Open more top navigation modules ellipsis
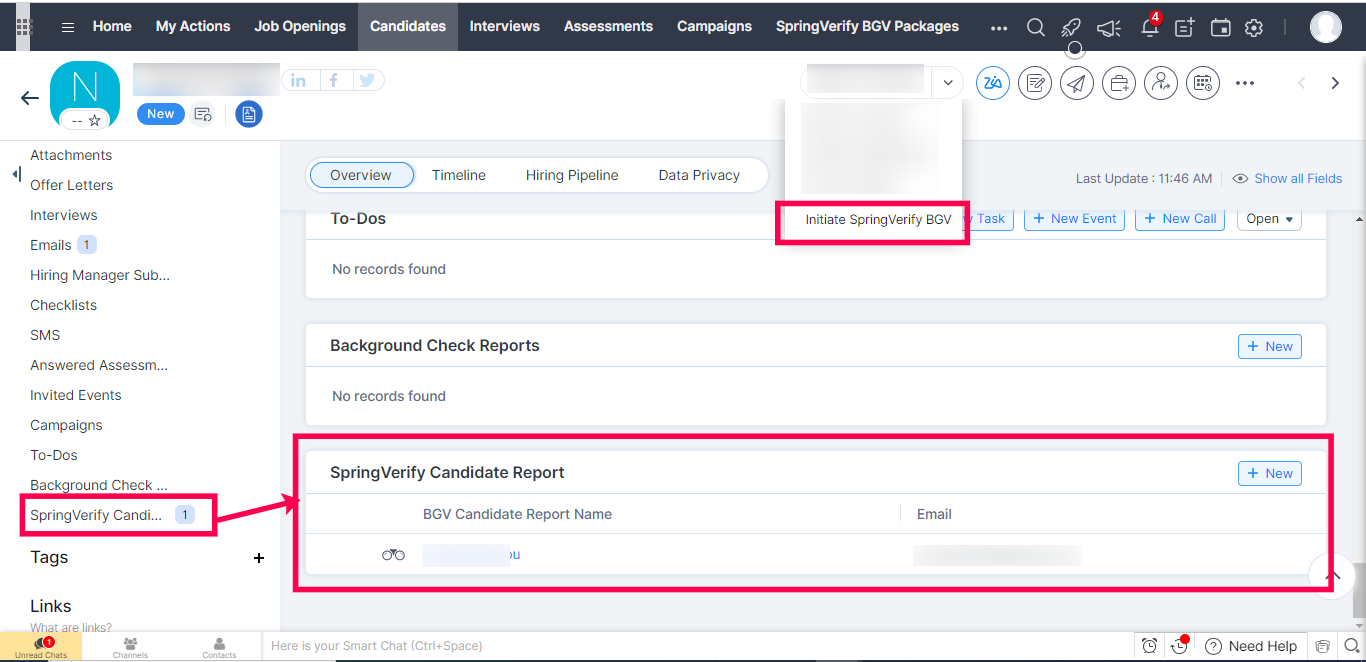Screen dimensions: 1366x662 (x=999, y=28)
